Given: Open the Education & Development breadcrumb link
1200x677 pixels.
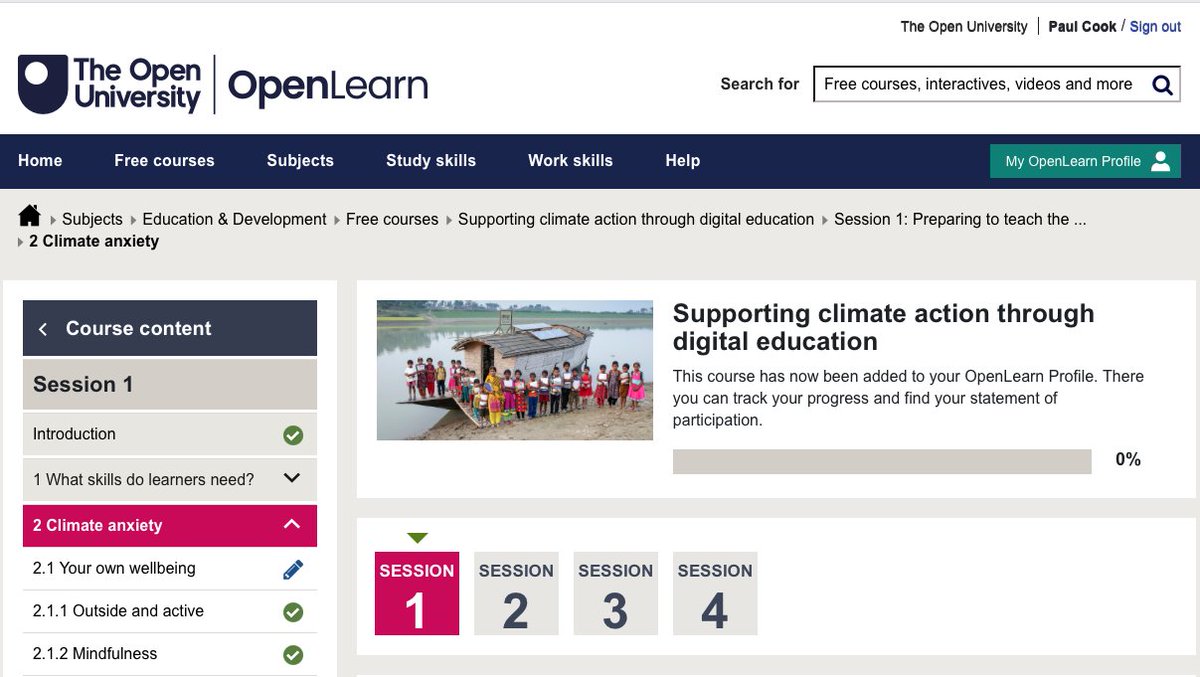Looking at the screenshot, I should (x=234, y=219).
